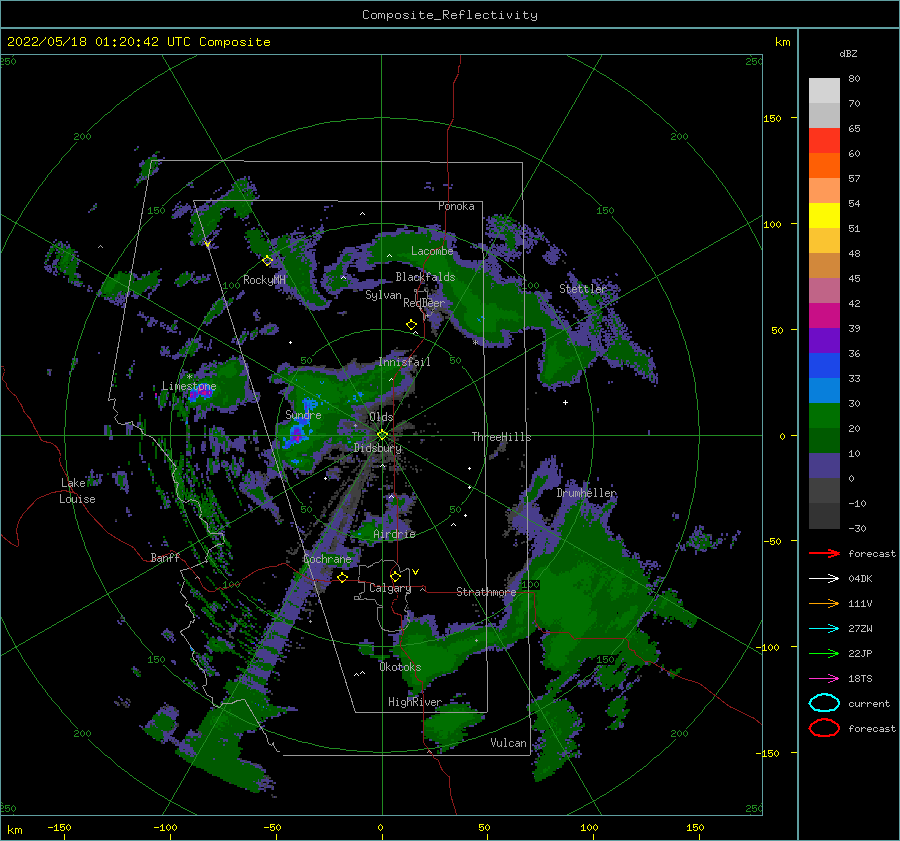Viewport: 900px width, 841px height.
Task: Select the yellow swatch between 54 and 51 dBZ
Action: click(824, 216)
